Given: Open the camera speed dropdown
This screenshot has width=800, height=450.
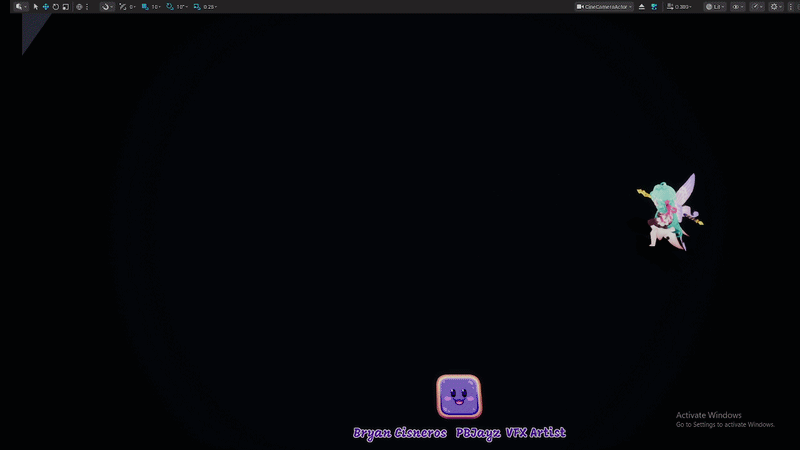Looking at the screenshot, I should [679, 7].
